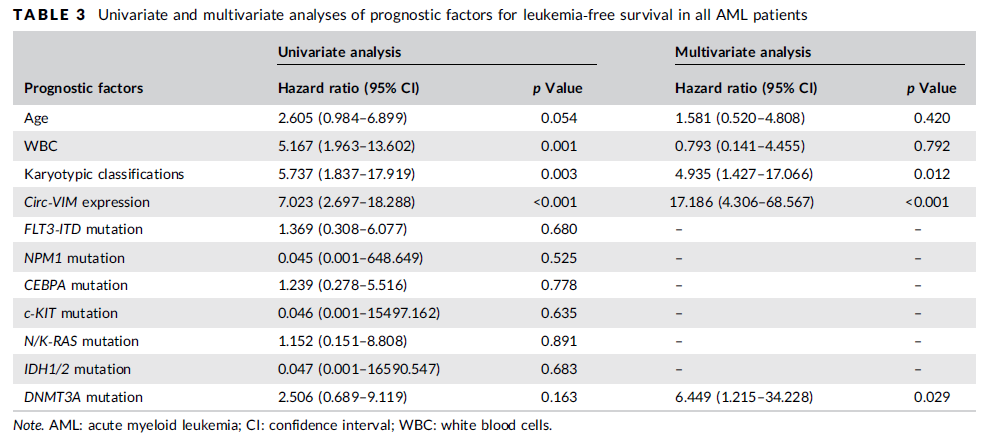Click the 6.449 (1.215–34.228) hazard ratio cell
Viewport: 1002px width, 437px height.
click(744, 397)
